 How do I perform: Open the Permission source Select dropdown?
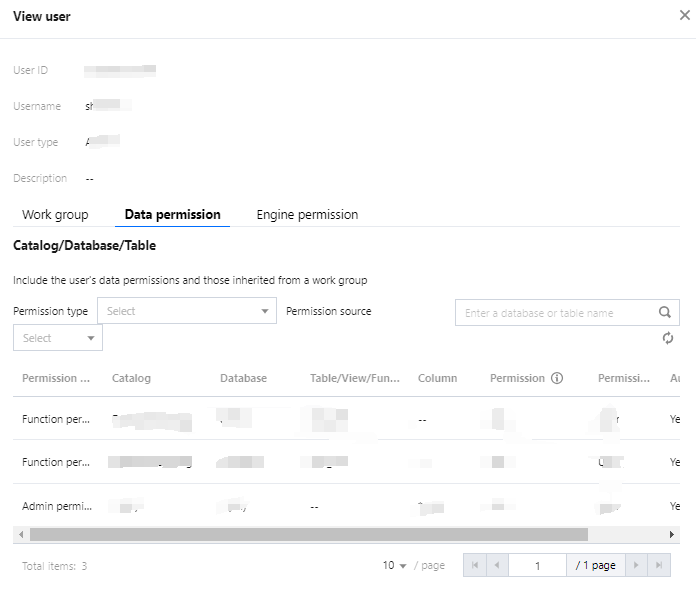(x=58, y=338)
